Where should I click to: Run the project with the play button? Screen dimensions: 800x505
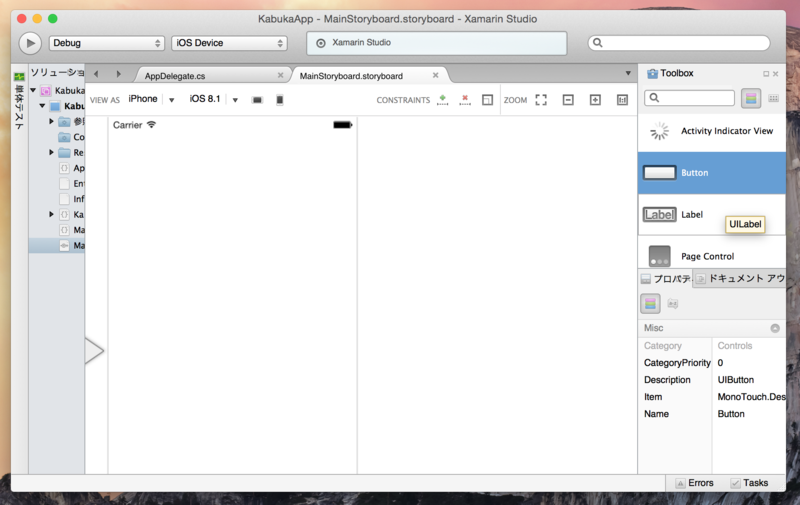31,43
